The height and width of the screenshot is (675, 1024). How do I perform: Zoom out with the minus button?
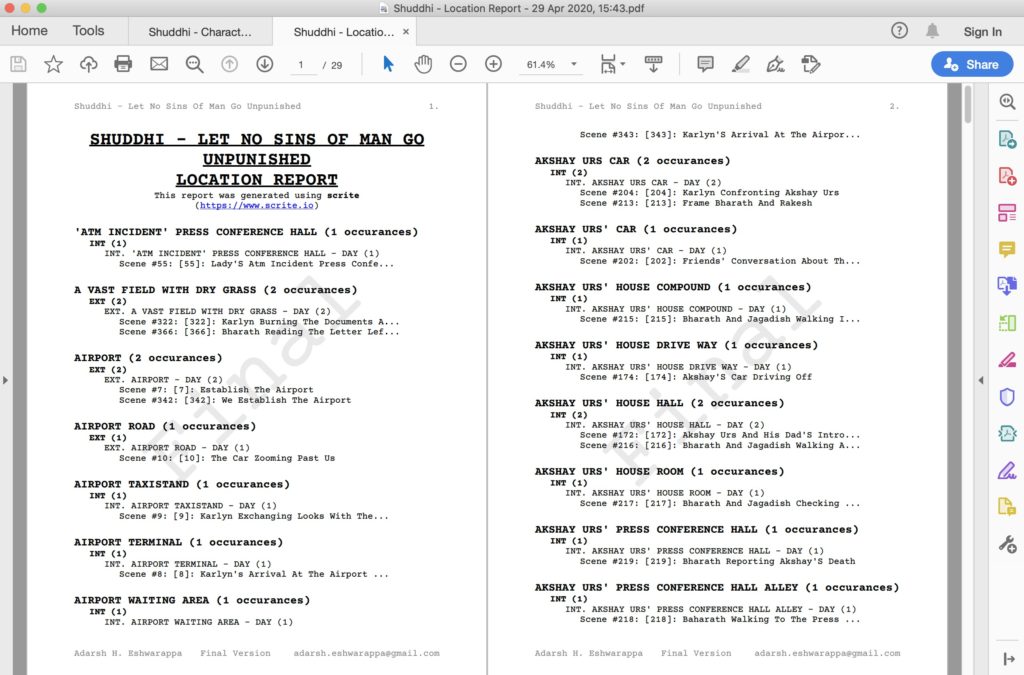458,64
